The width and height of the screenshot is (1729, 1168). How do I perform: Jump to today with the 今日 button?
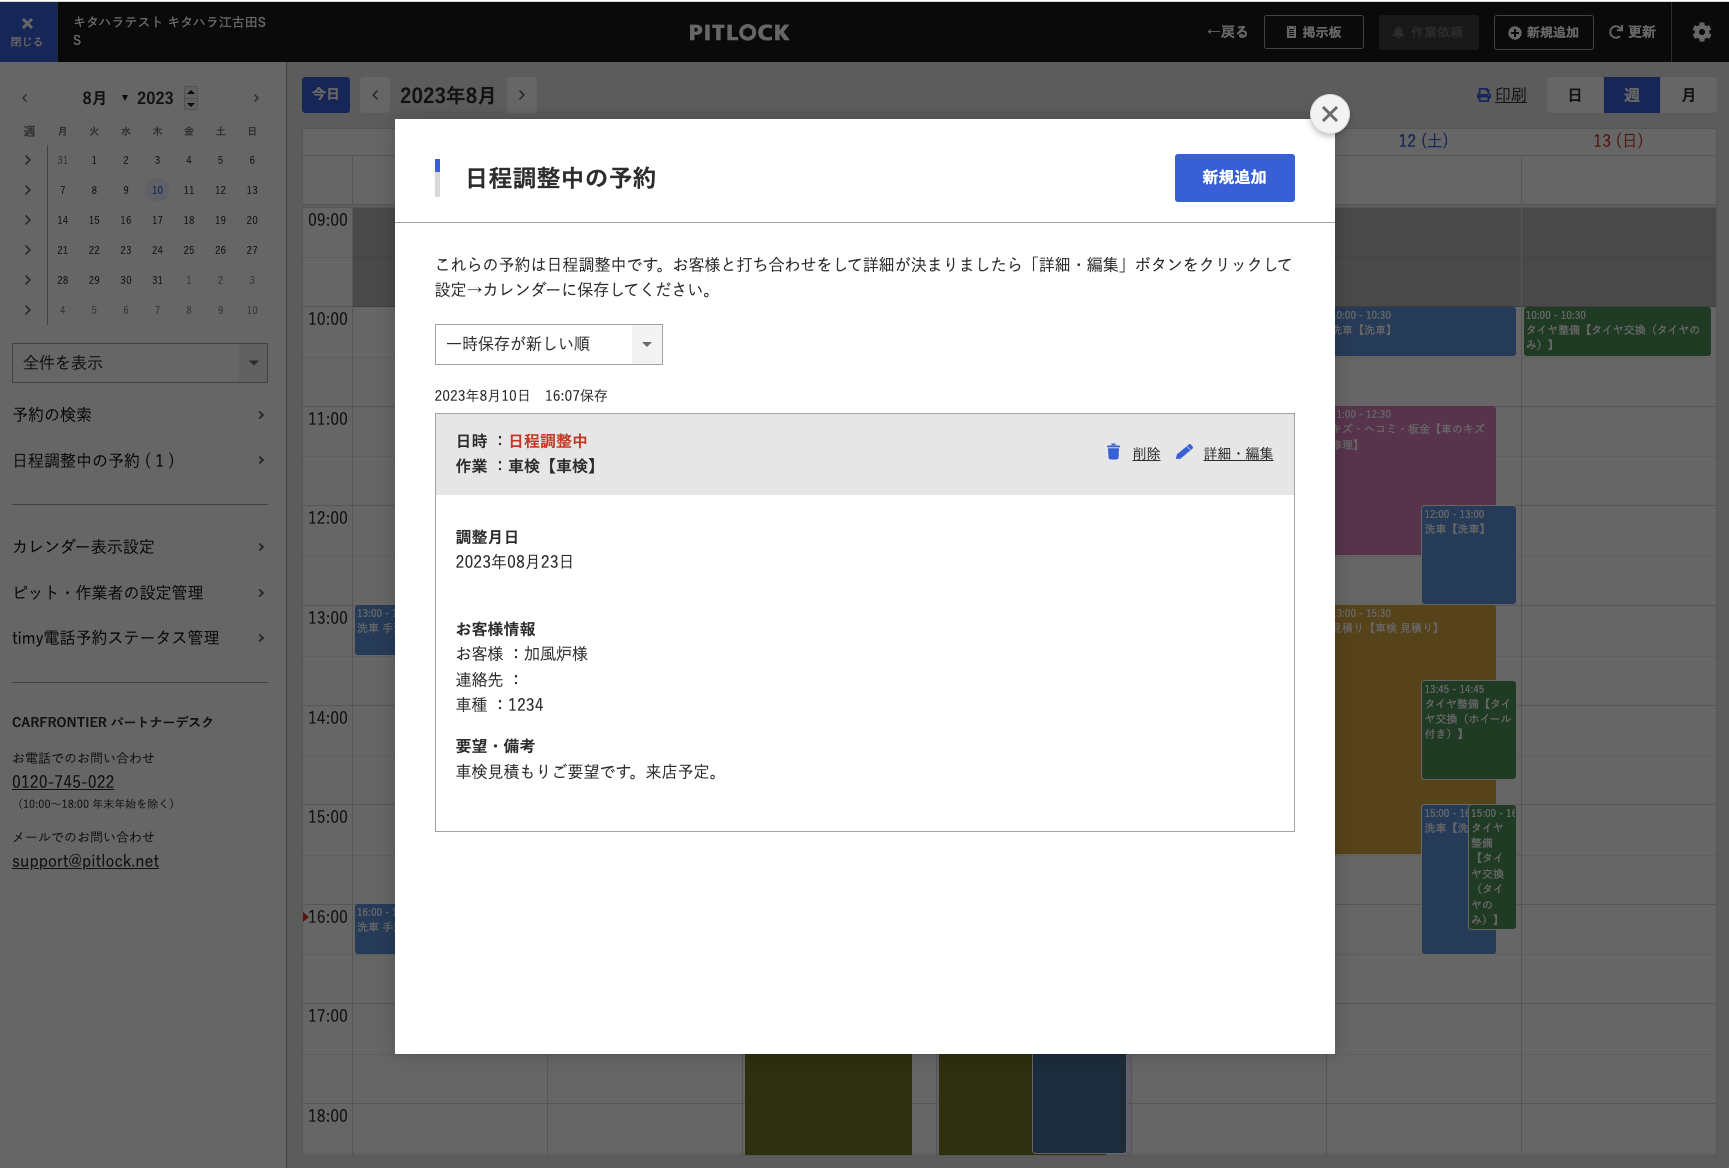(x=325, y=94)
